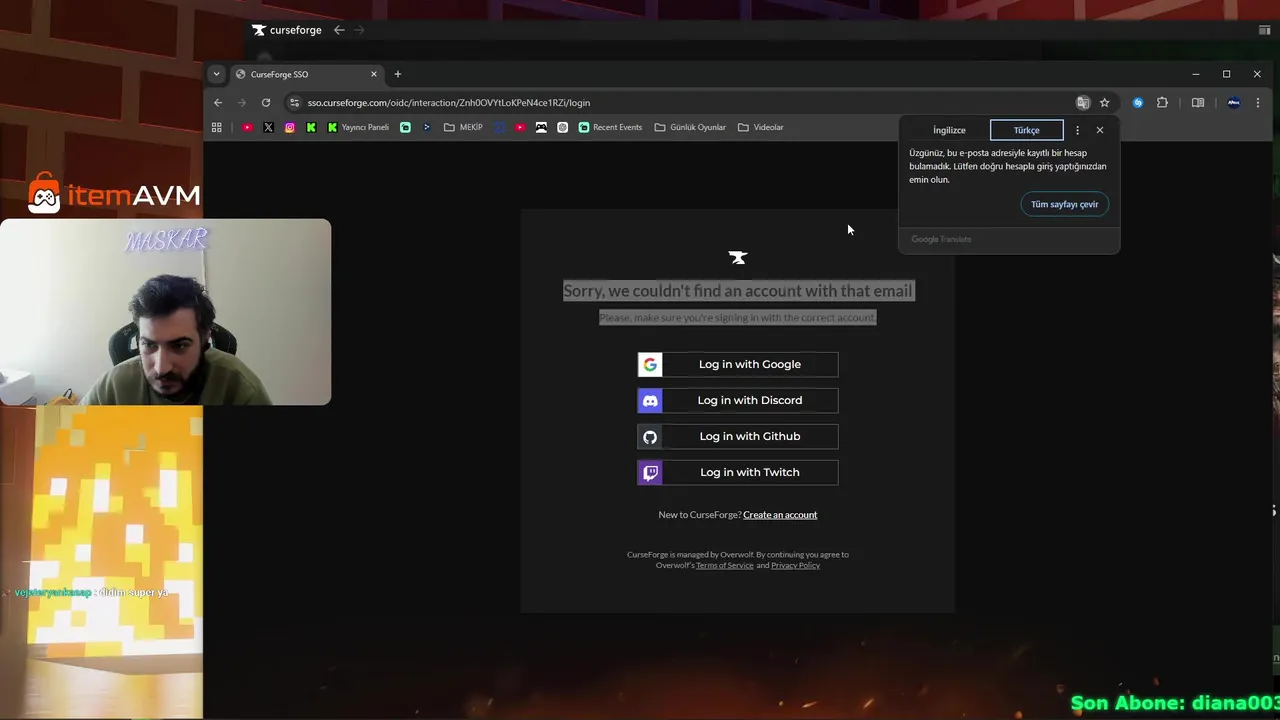Open the Kick bookmark beside Instagram
1280x720 pixels.
pos(311,128)
